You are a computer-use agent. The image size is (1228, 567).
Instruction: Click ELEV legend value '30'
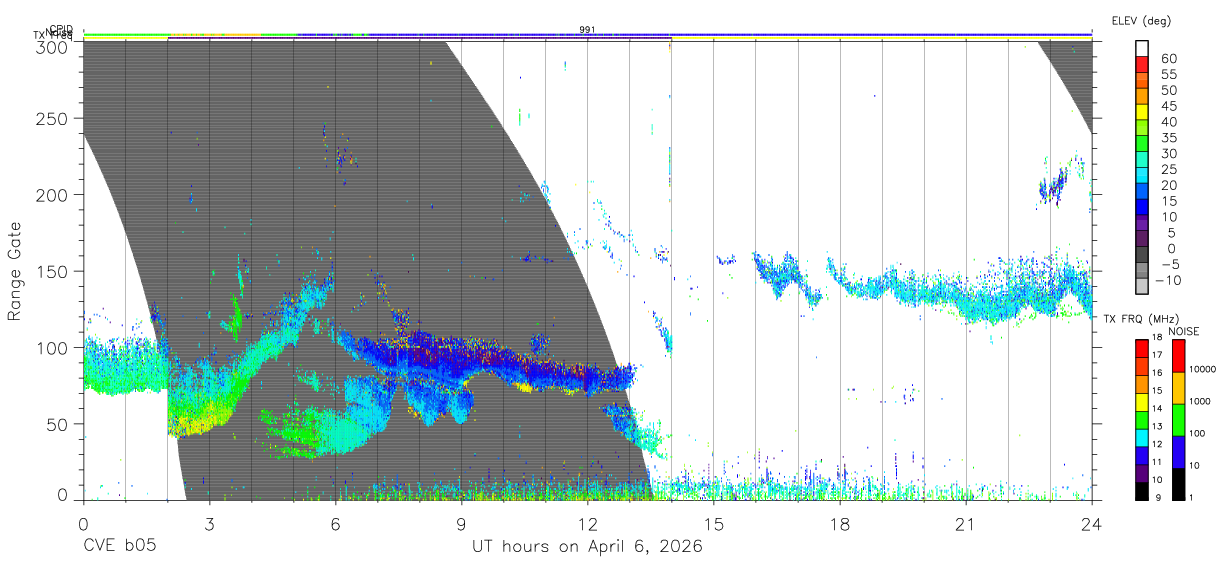pos(1167,153)
